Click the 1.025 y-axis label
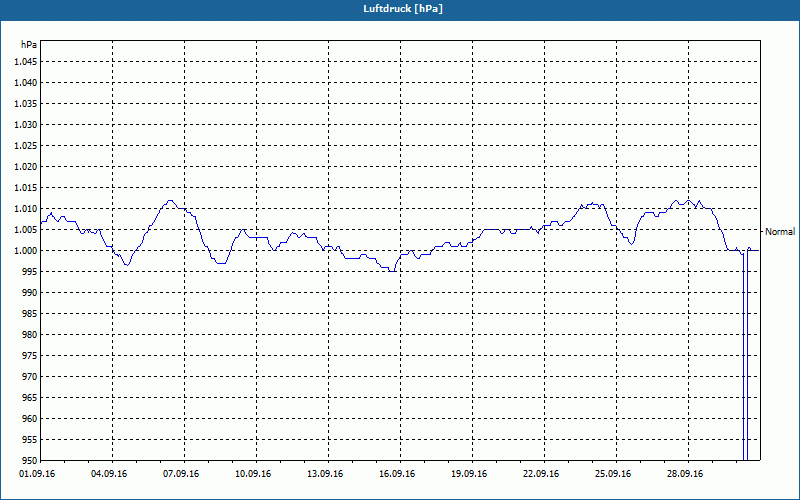Screen dimensions: 800x500 pyautogui.click(x=26, y=145)
